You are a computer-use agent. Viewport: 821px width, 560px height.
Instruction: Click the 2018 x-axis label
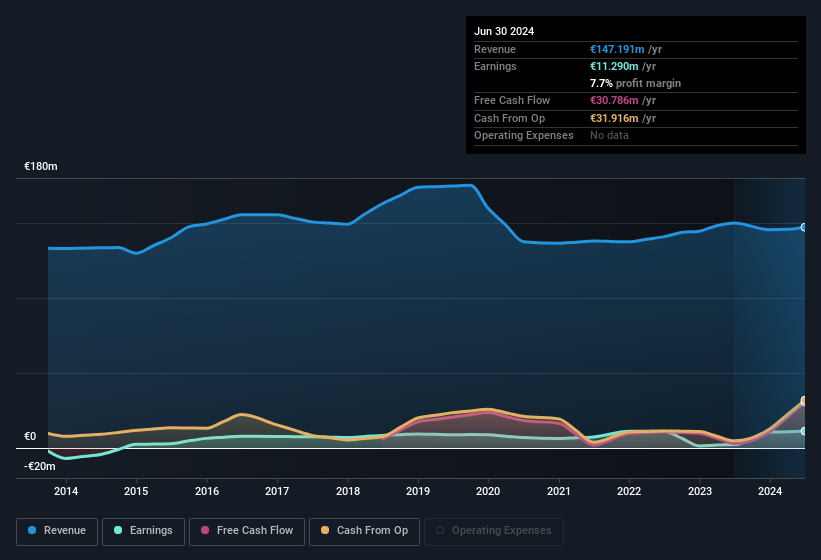(348, 491)
